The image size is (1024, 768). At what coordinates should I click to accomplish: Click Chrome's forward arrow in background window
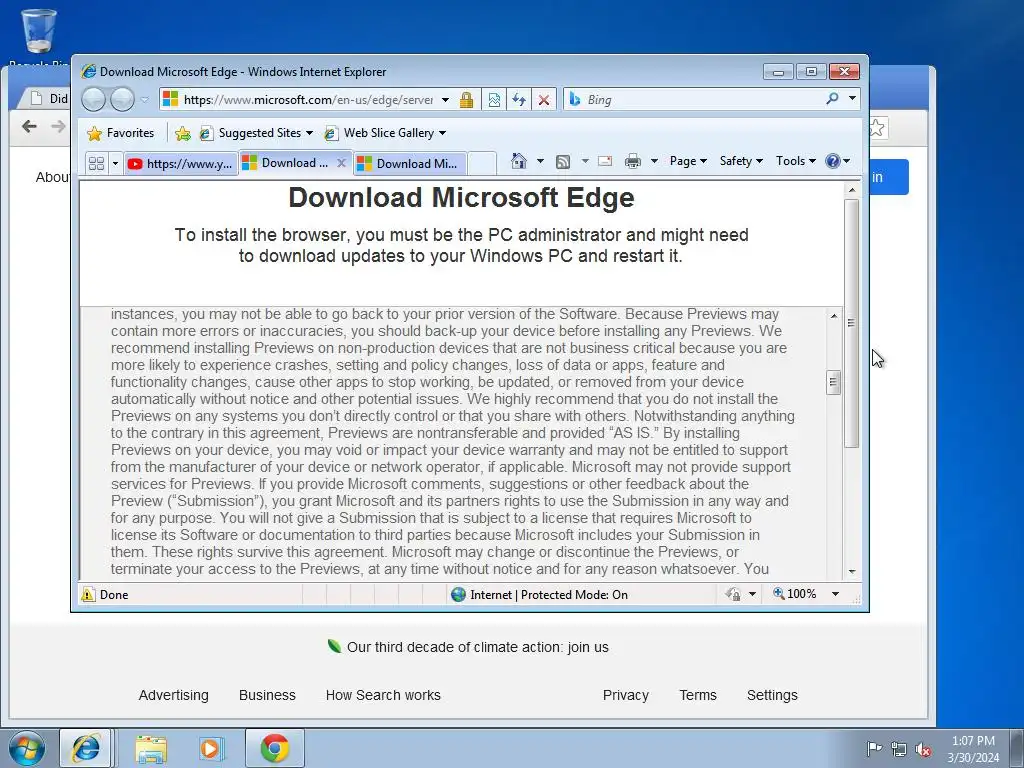click(59, 126)
